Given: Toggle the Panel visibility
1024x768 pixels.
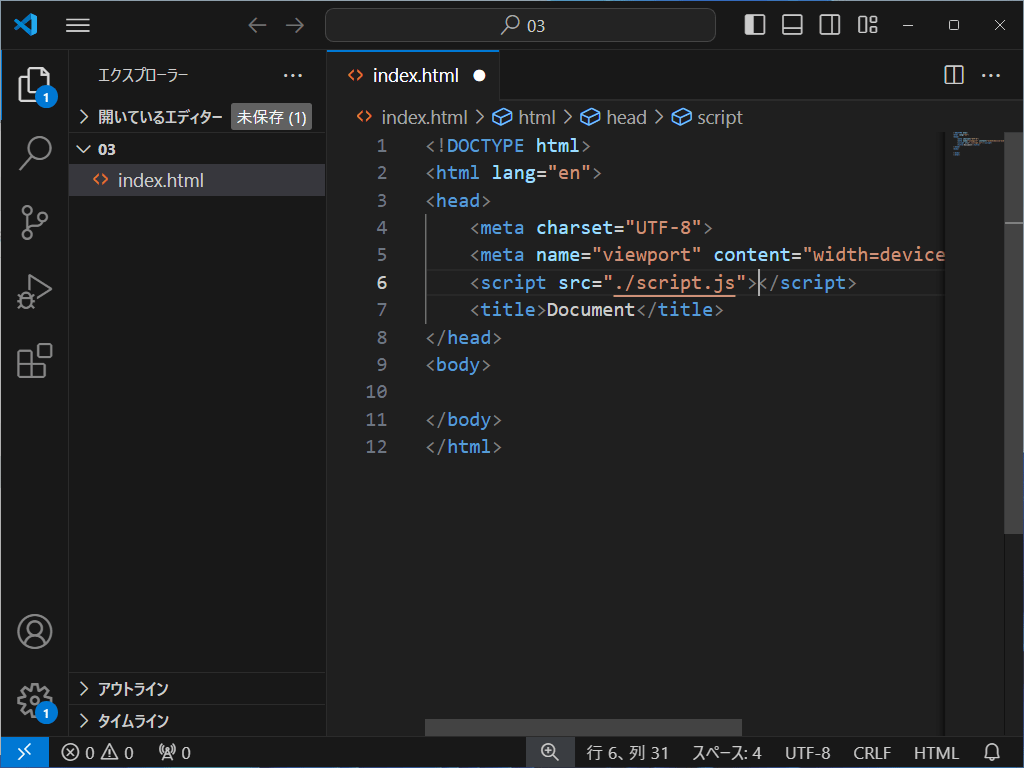Looking at the screenshot, I should tap(792, 24).
